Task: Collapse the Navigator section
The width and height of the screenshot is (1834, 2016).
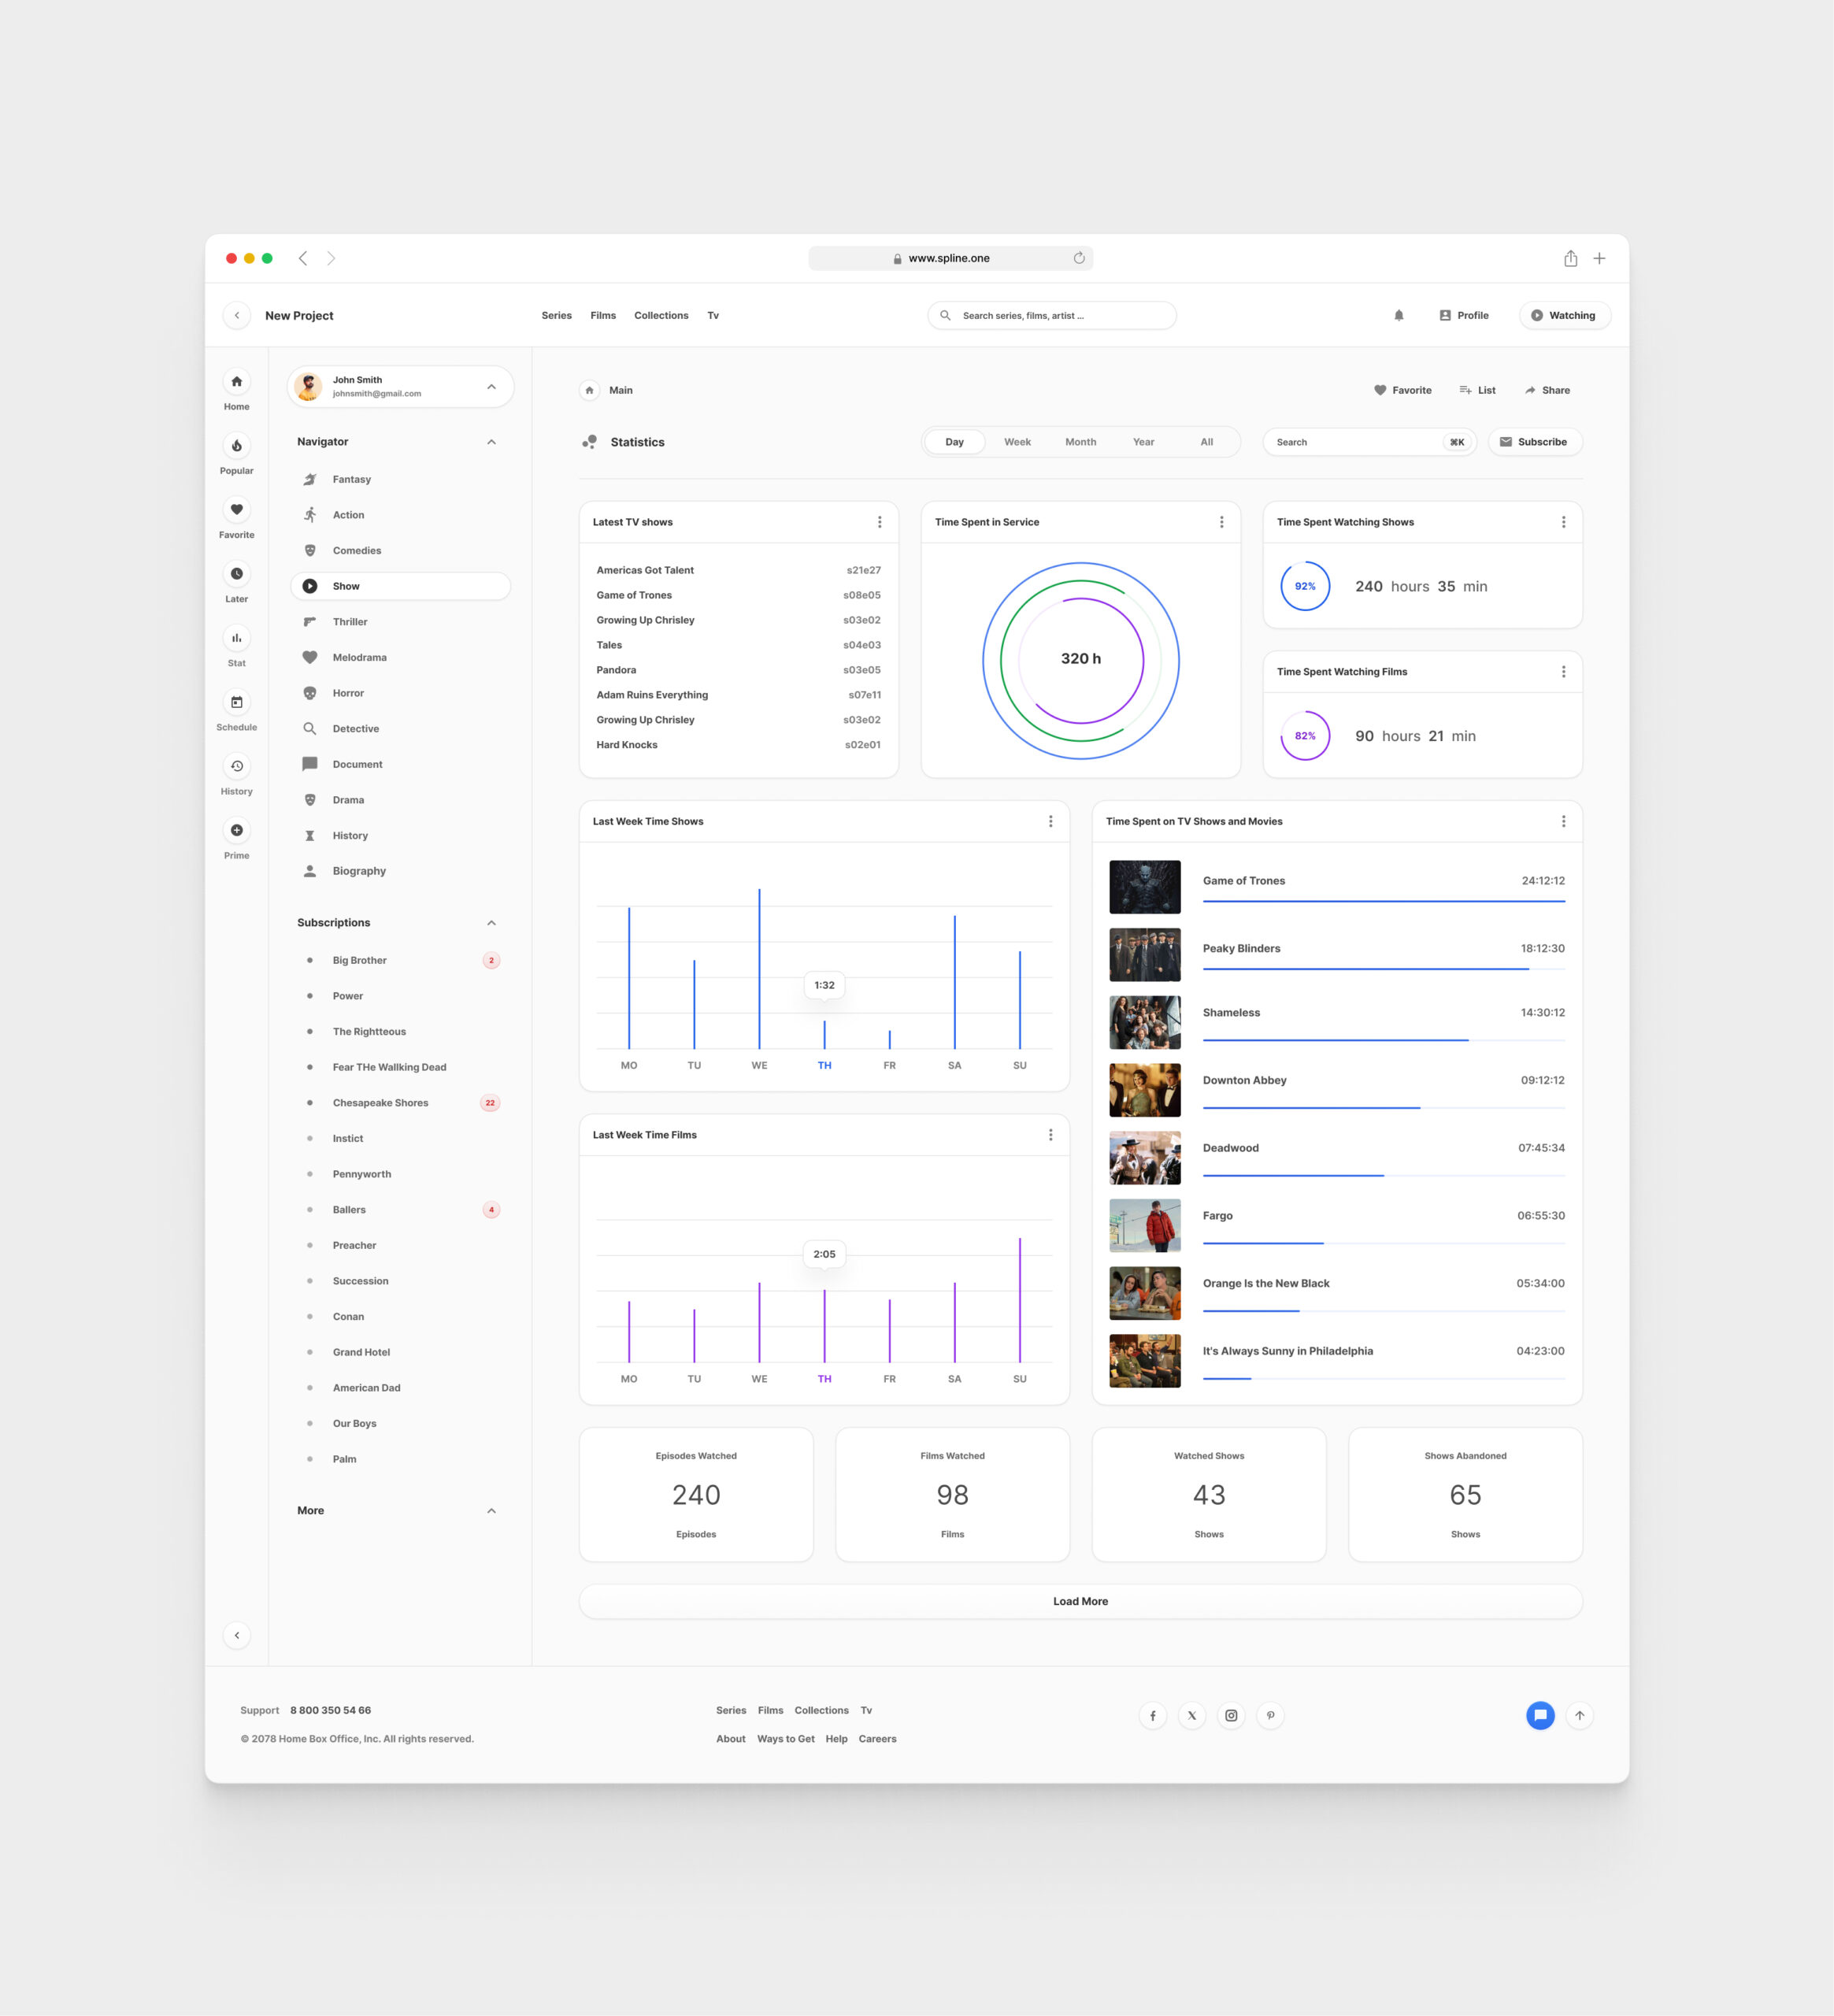Action: [491, 442]
